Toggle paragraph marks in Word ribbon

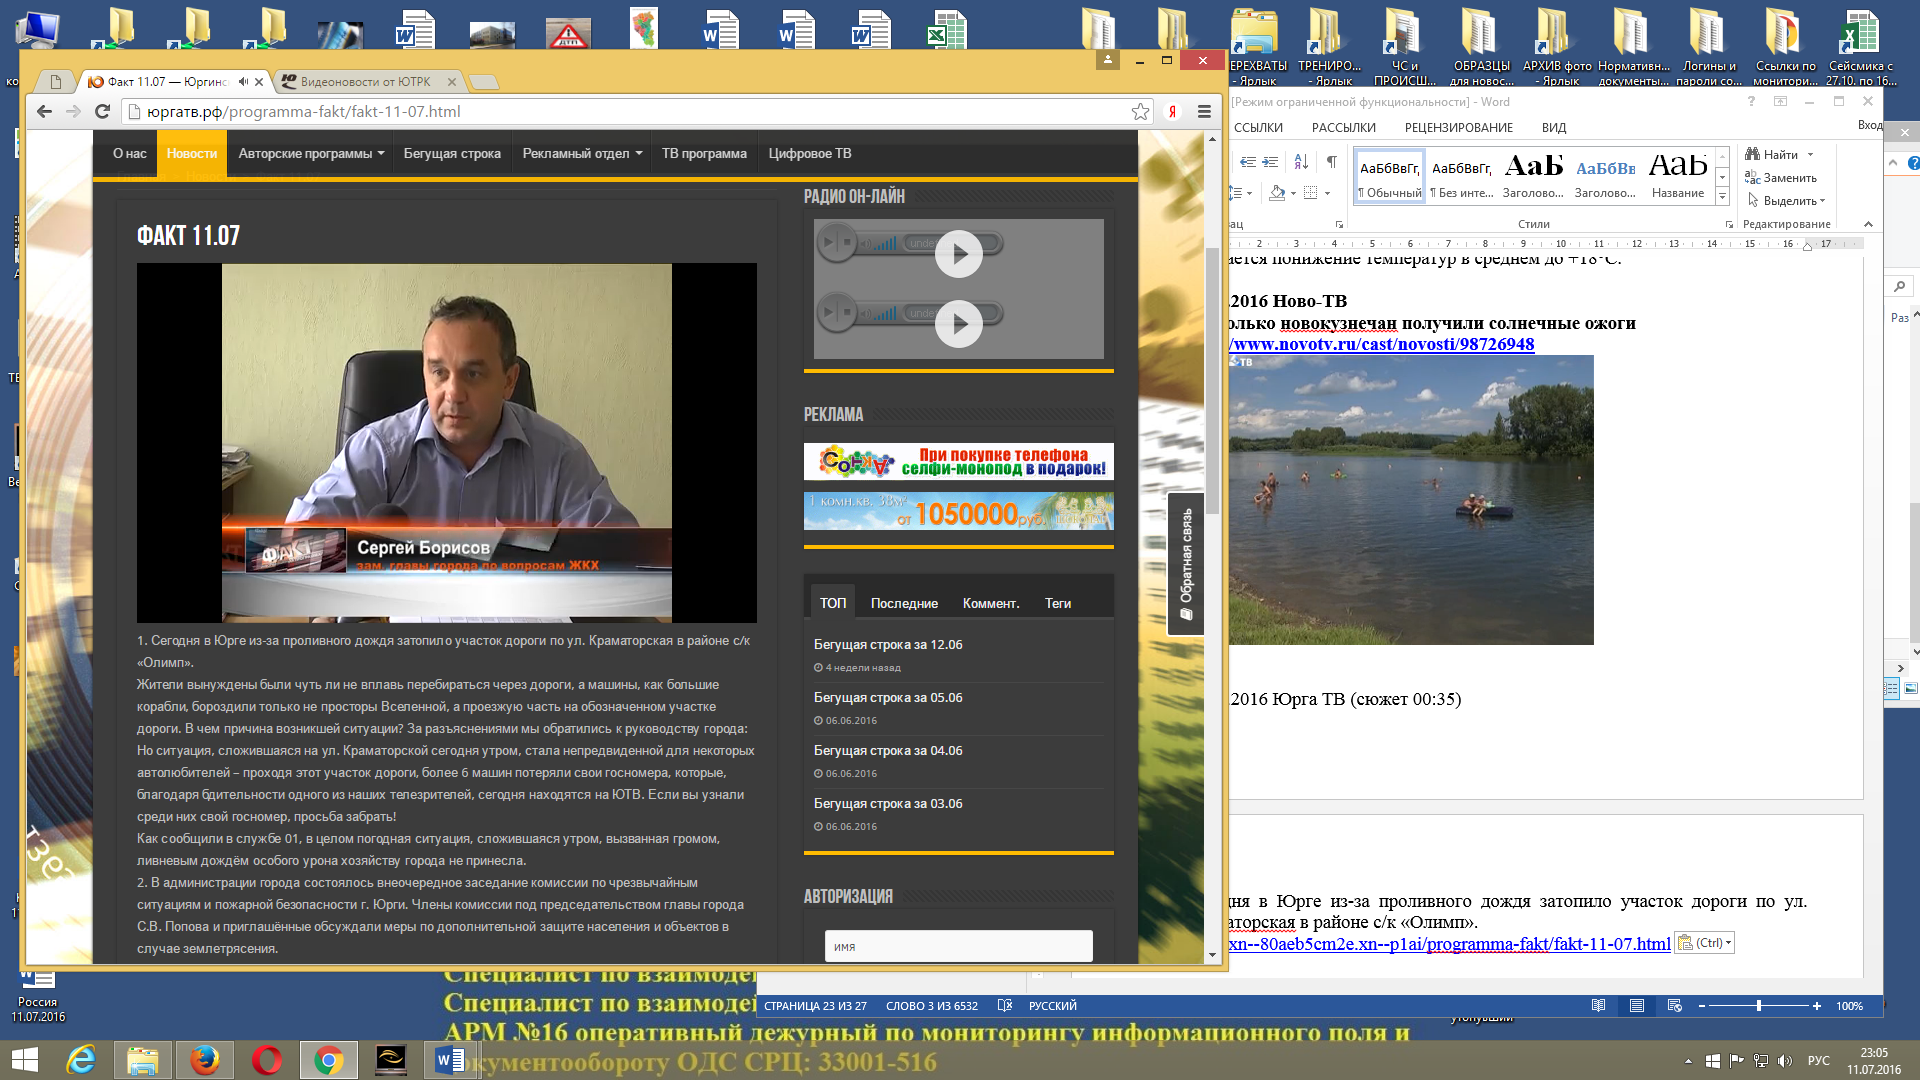(1331, 161)
